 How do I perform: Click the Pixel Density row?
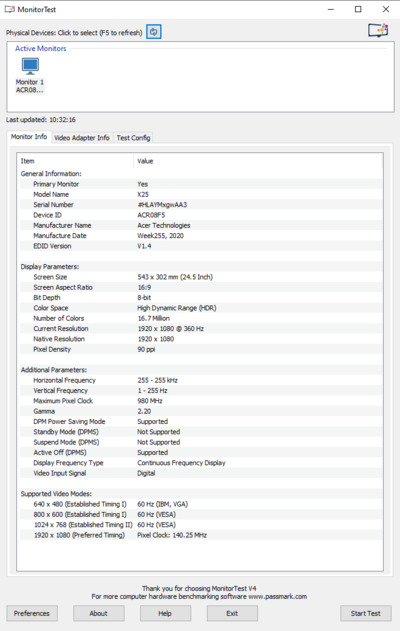(x=200, y=349)
